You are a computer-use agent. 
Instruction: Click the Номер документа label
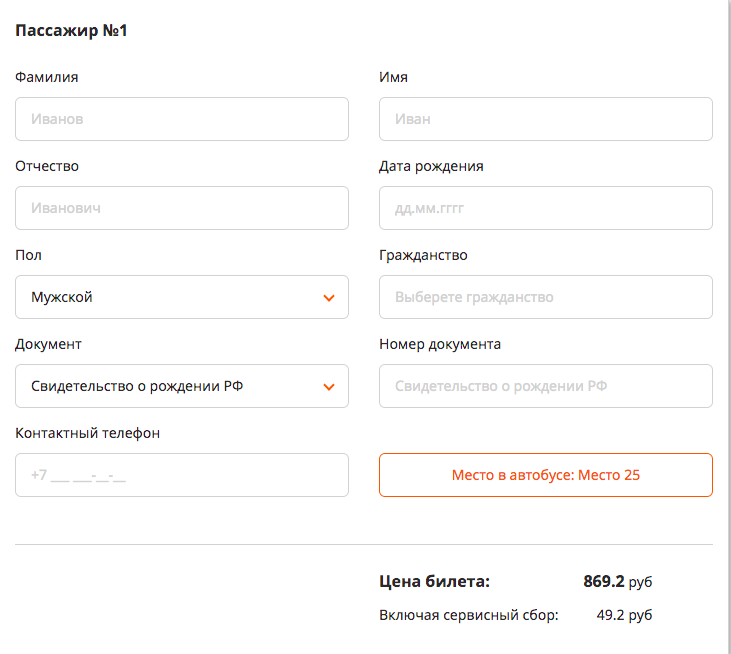pos(440,344)
